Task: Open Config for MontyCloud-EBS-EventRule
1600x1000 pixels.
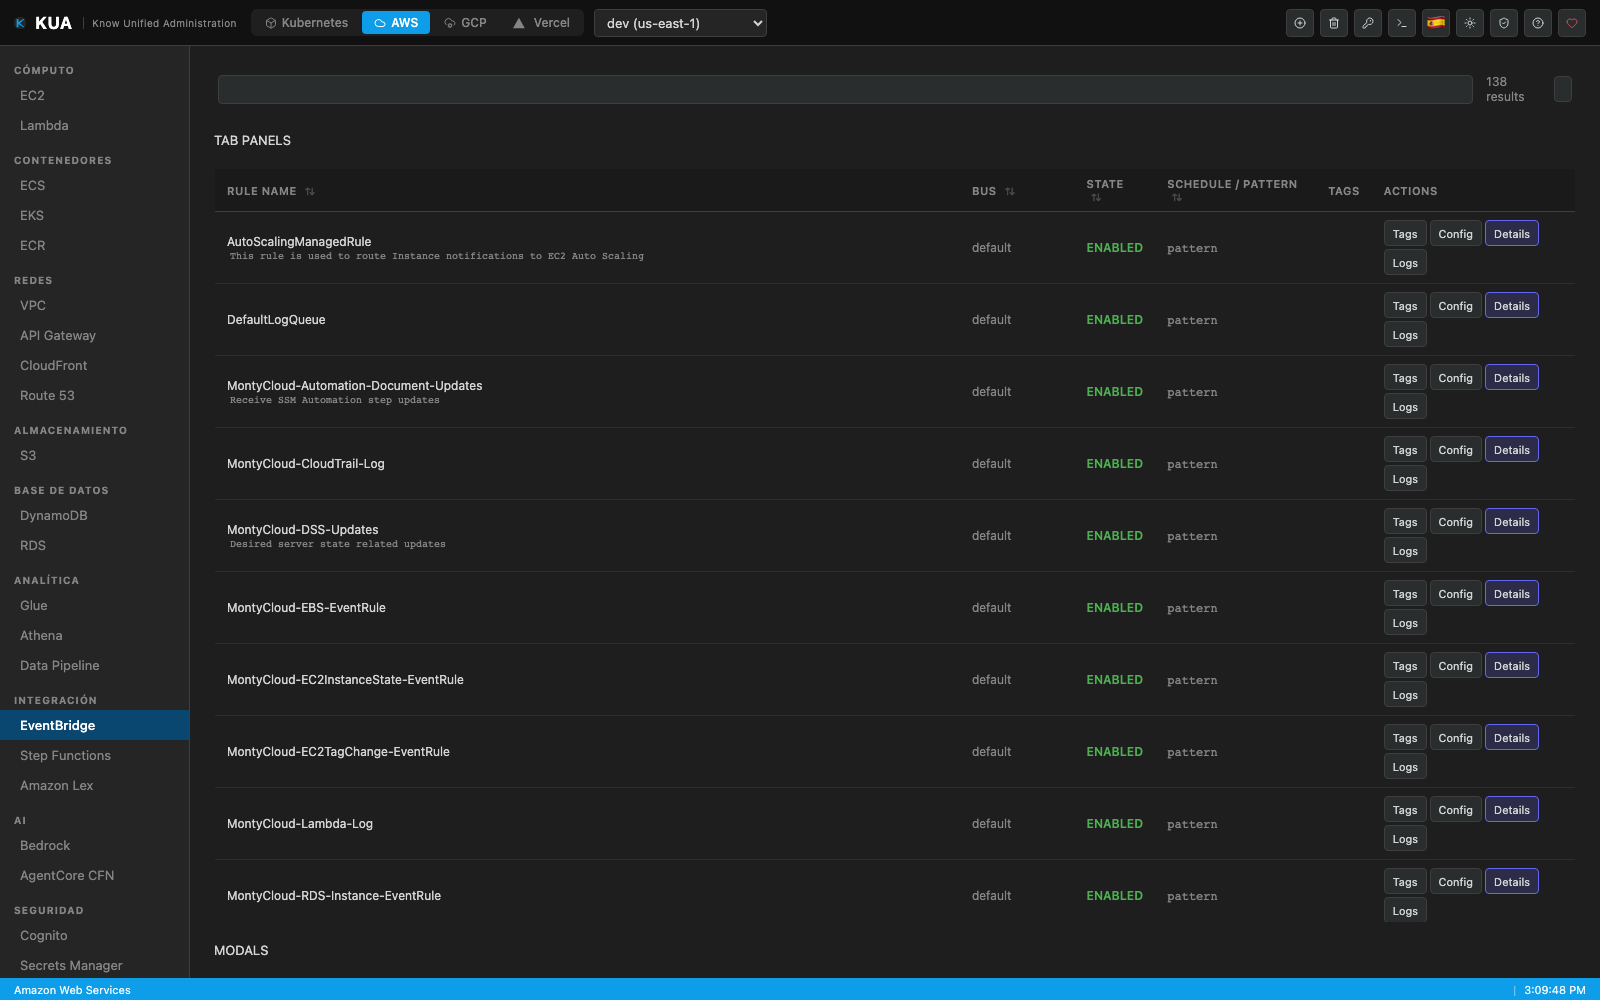Action: tap(1456, 594)
